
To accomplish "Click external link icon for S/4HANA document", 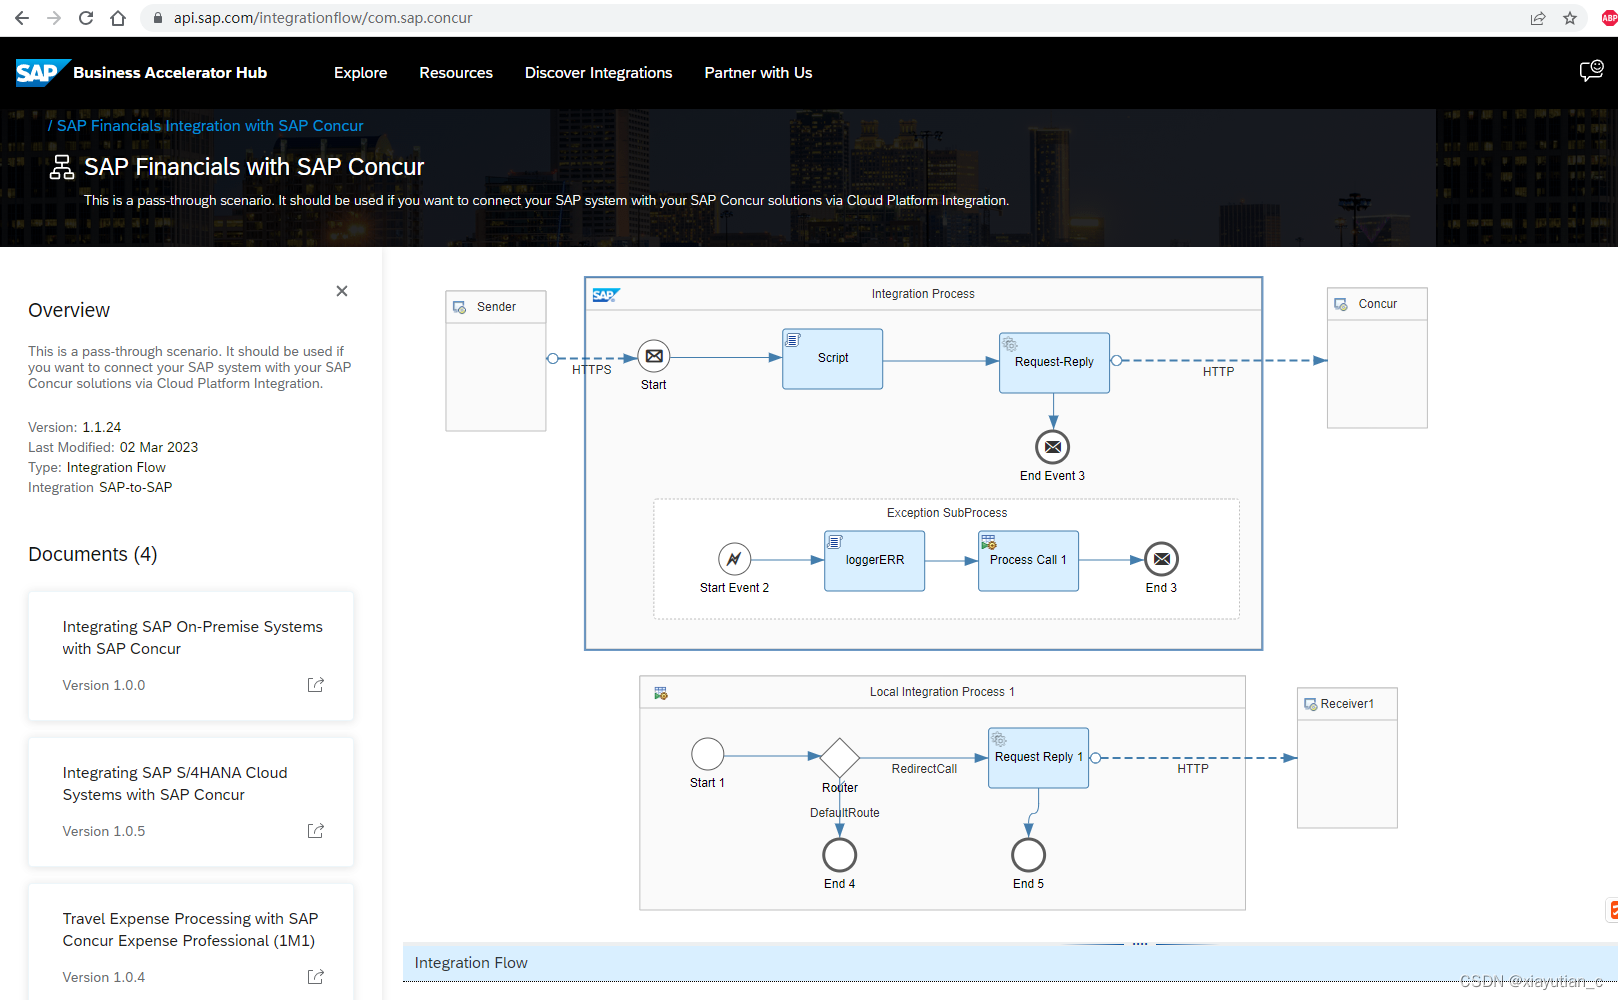I will click(x=316, y=831).
